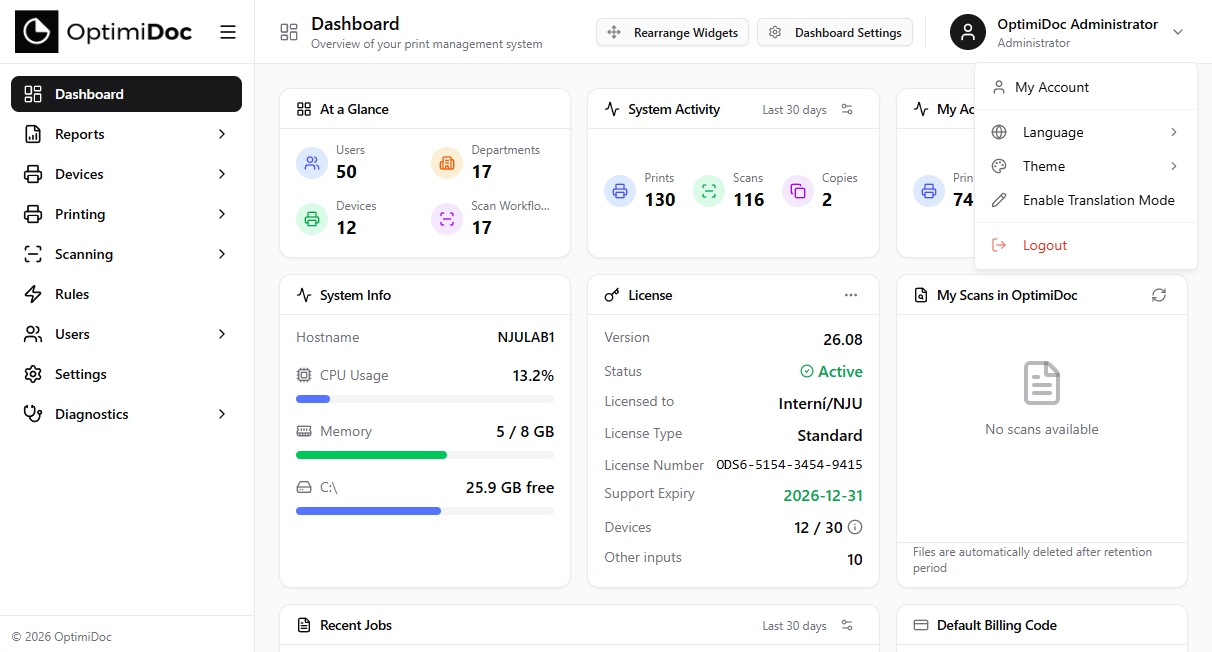Image resolution: width=1212 pixels, height=652 pixels.
Task: Click the key icon beside License title
Action: tap(612, 295)
